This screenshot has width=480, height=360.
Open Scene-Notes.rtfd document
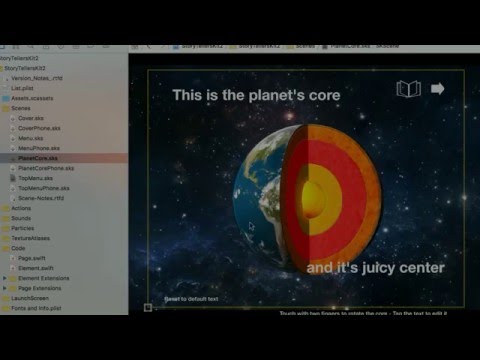click(41, 198)
